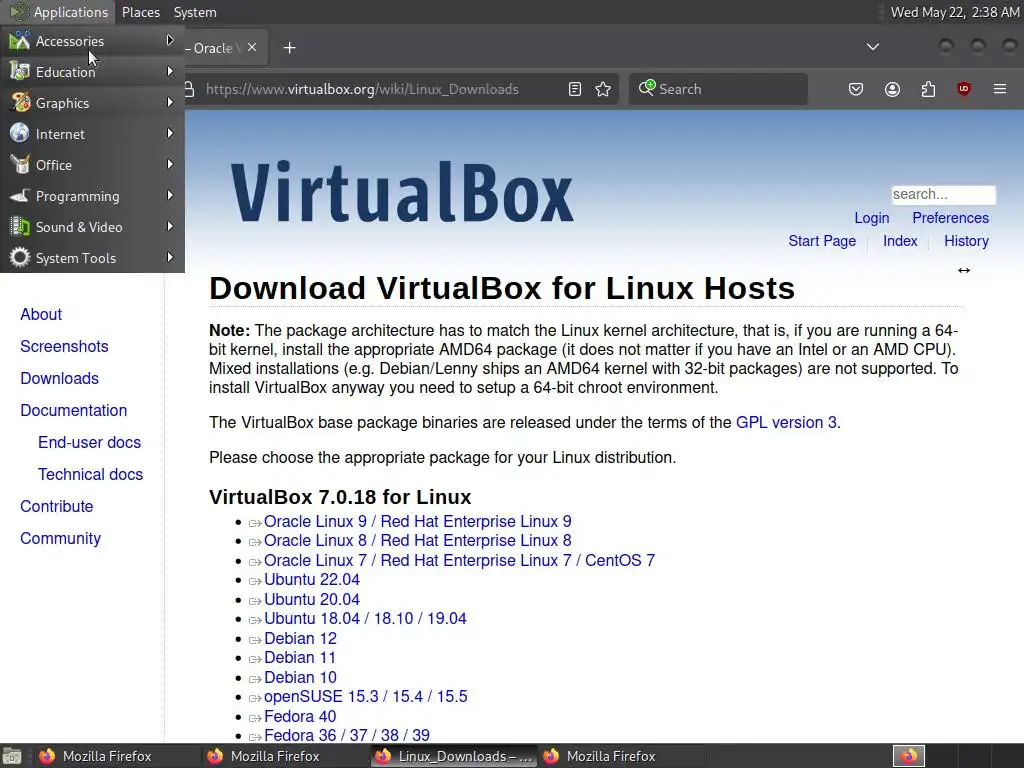This screenshot has height=768, width=1024.
Task: Click the Internet globe icon
Action: tap(20, 133)
